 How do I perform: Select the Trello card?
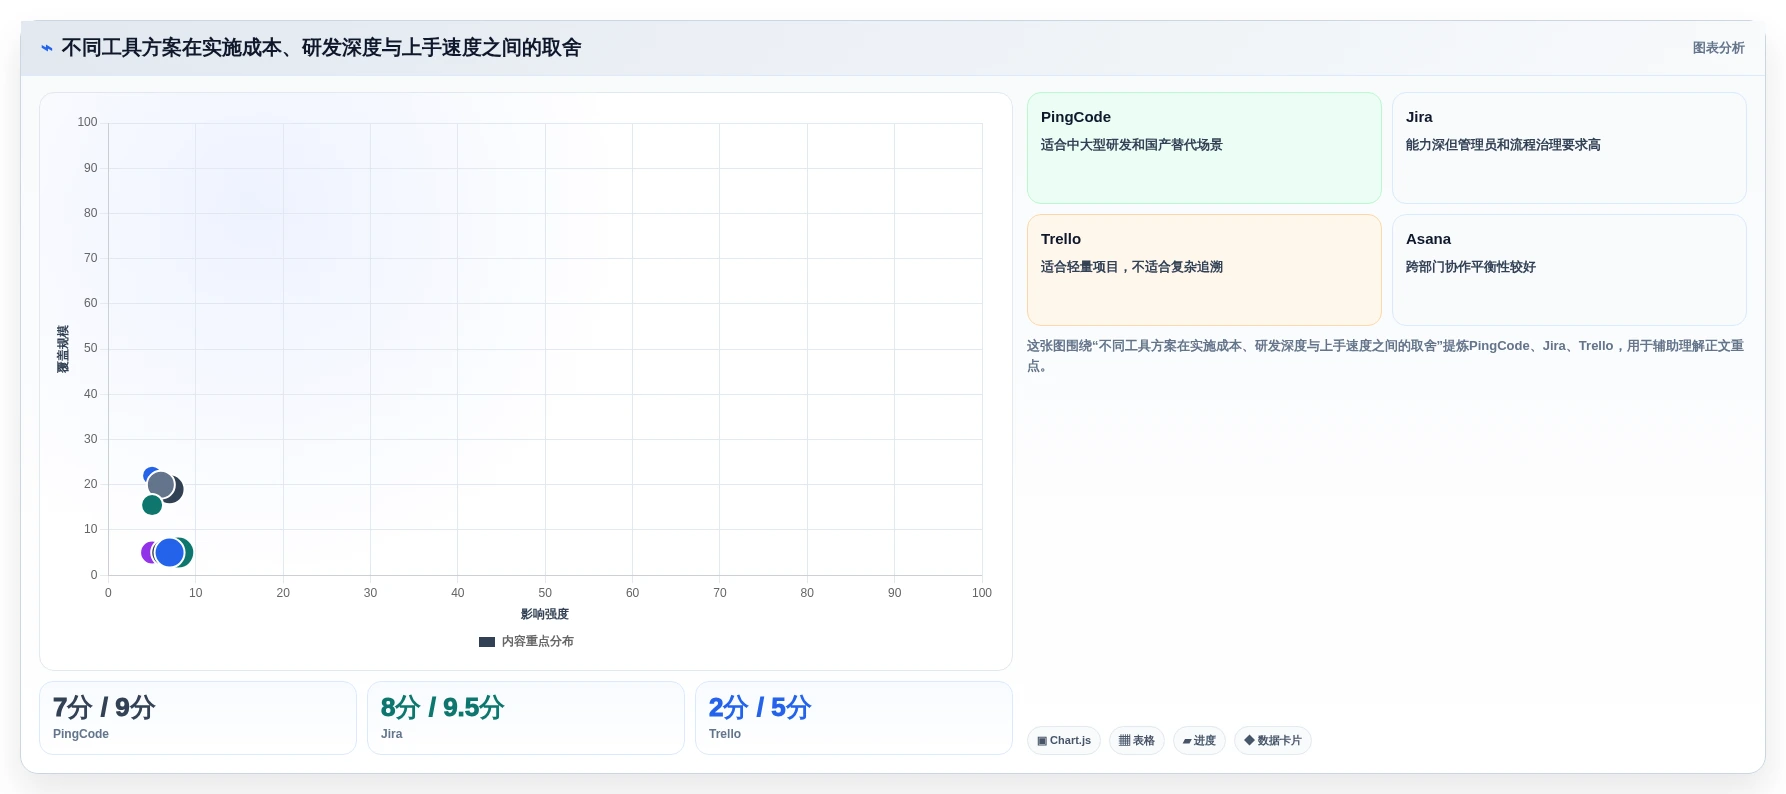1204,270
